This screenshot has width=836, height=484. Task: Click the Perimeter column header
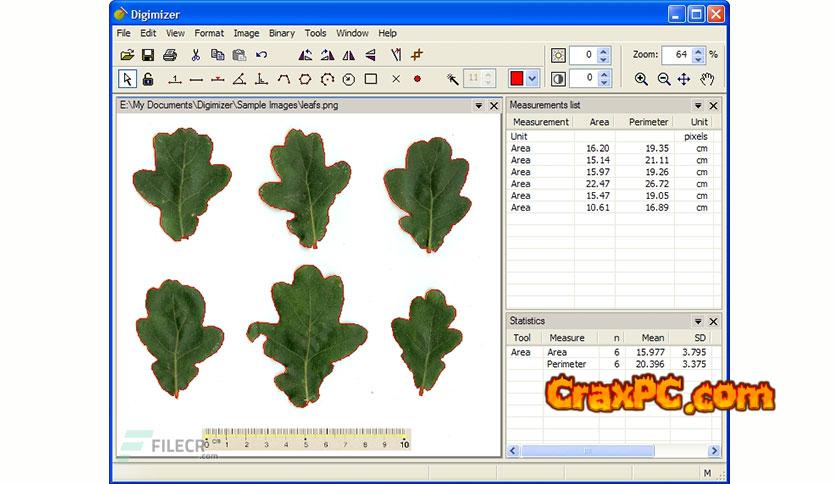pos(648,122)
